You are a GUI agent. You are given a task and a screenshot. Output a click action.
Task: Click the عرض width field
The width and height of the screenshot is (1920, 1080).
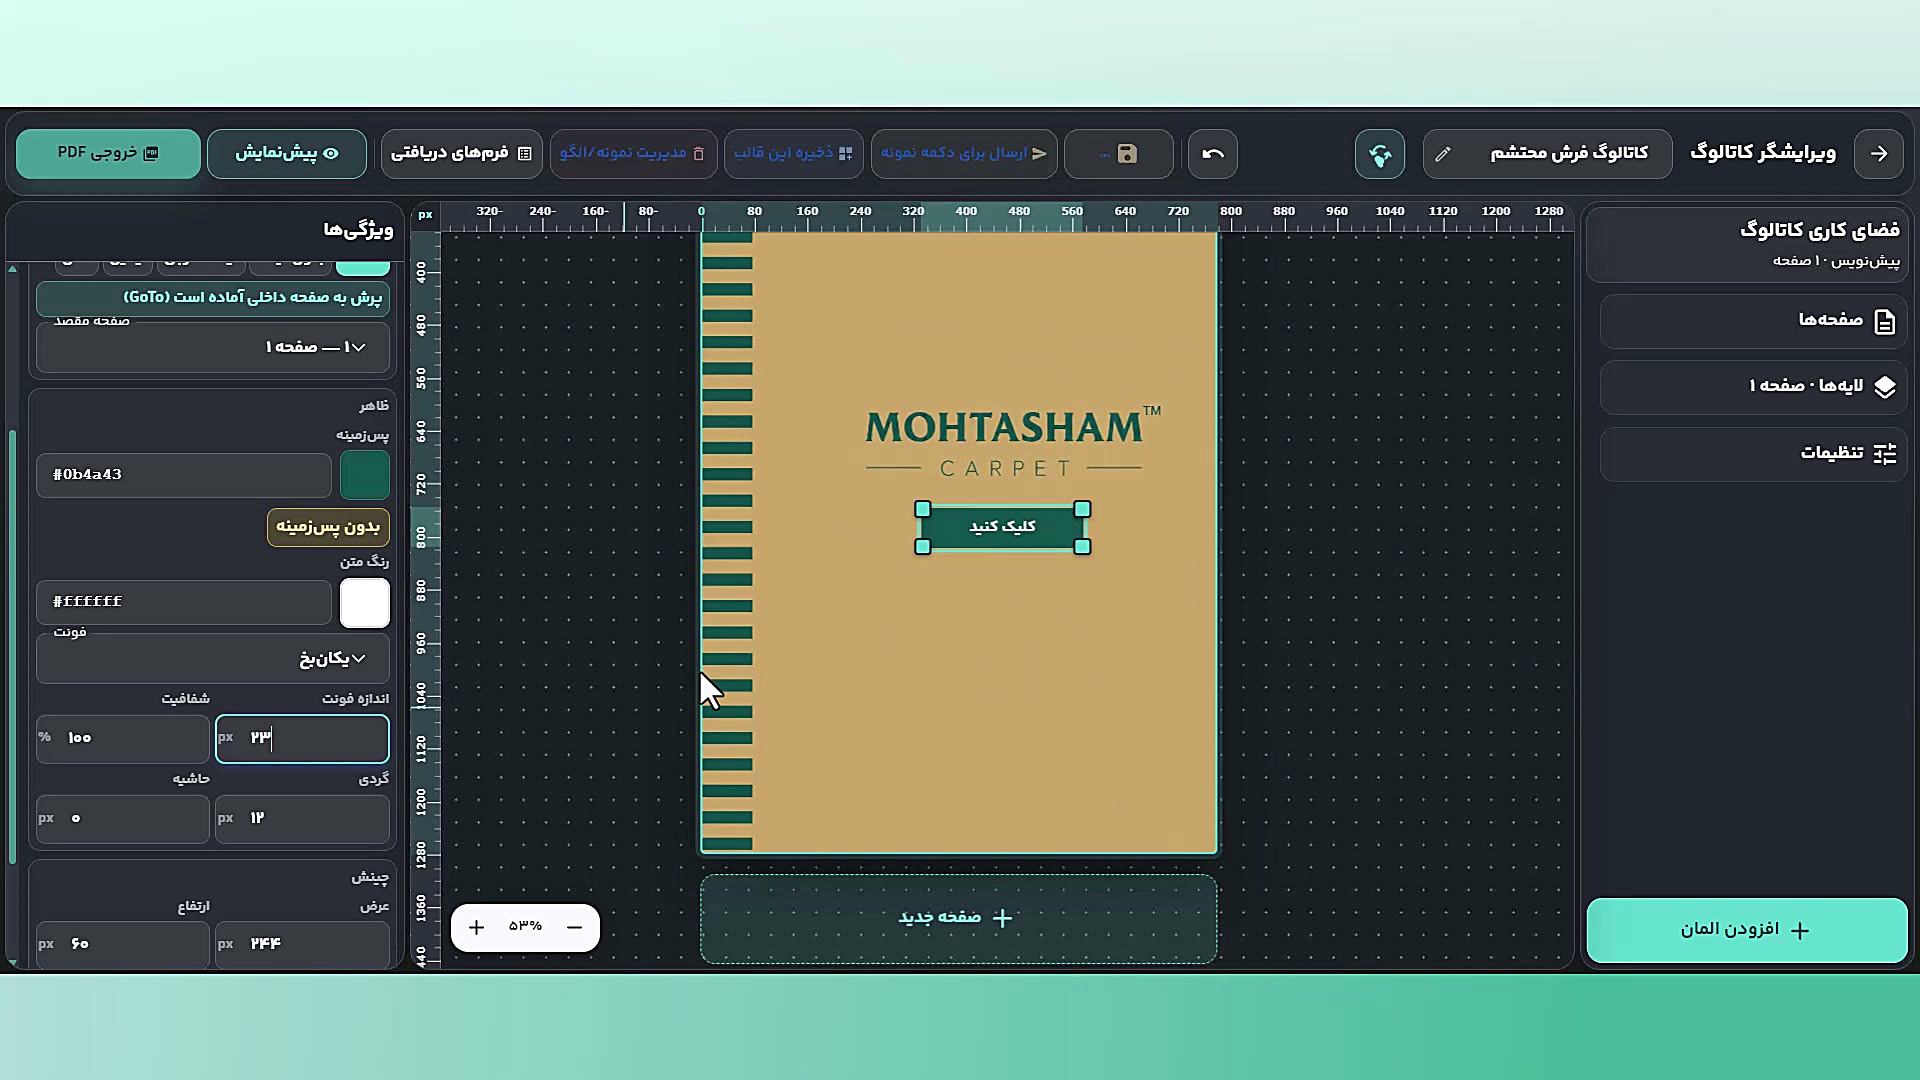(x=302, y=944)
